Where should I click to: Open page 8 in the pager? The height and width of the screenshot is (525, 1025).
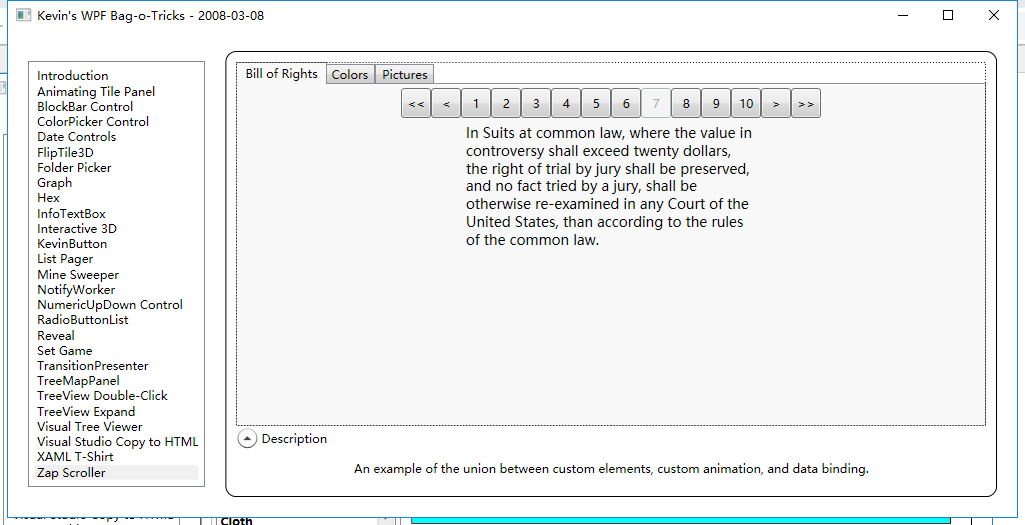coord(686,104)
